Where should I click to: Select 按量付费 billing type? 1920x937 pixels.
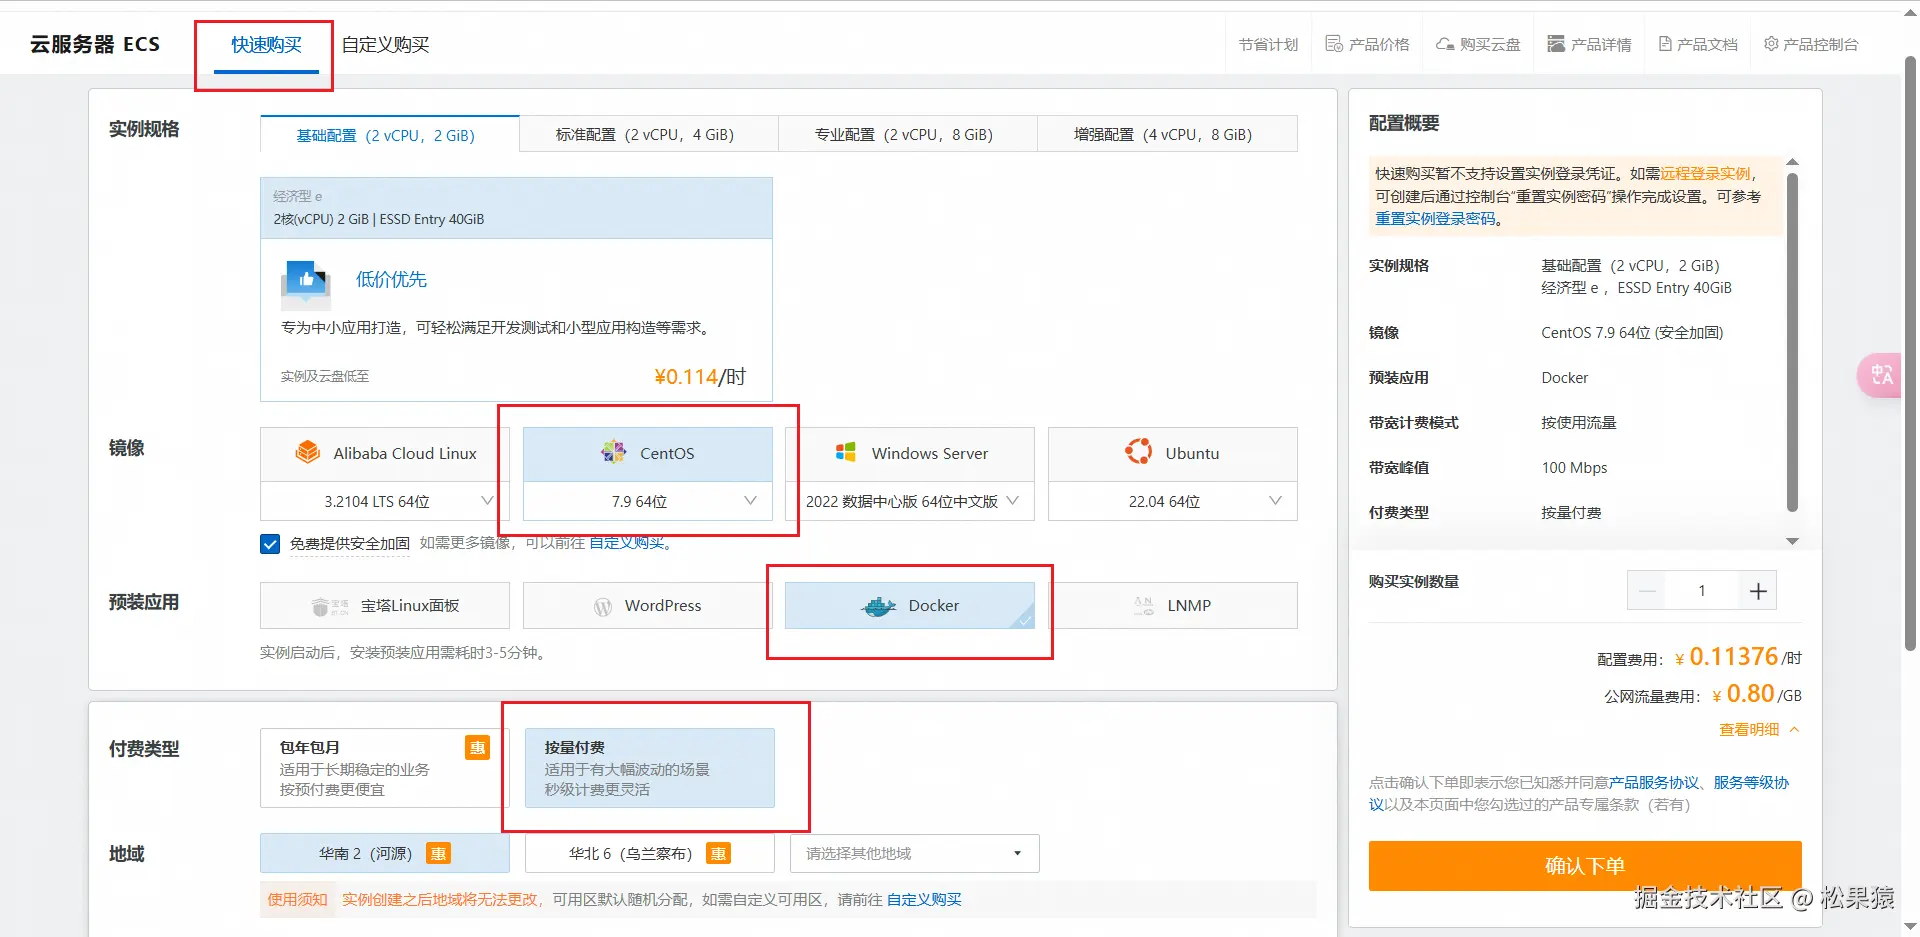point(650,768)
